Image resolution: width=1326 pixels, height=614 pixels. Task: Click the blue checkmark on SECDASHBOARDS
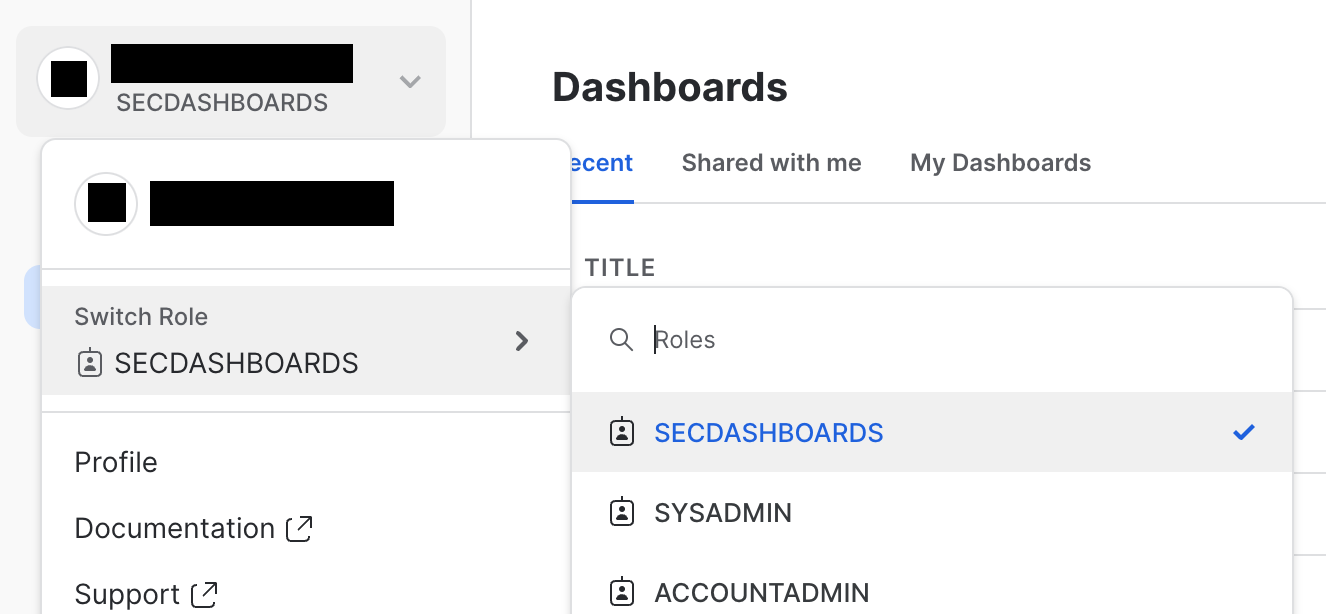pyautogui.click(x=1243, y=432)
